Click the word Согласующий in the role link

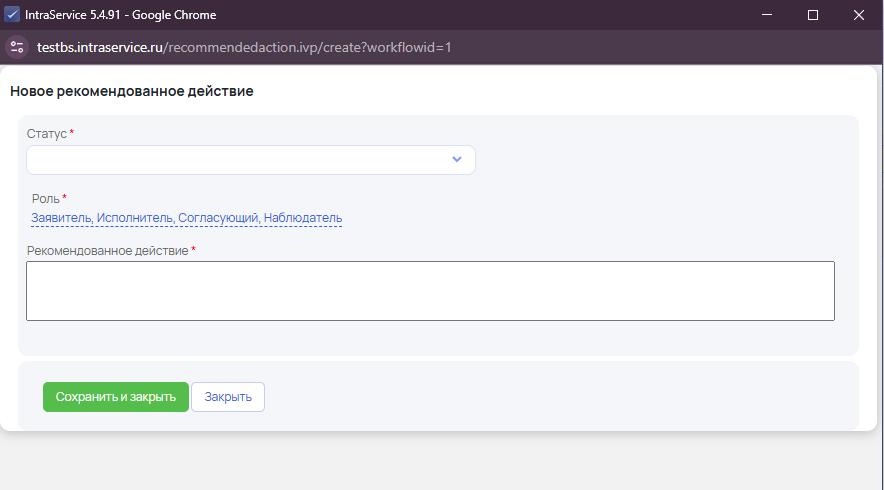(x=218, y=218)
